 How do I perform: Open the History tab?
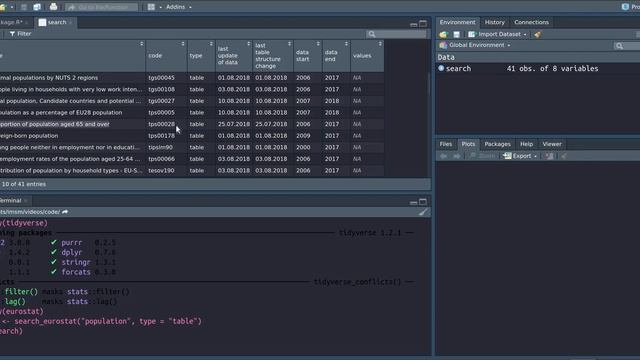495,22
